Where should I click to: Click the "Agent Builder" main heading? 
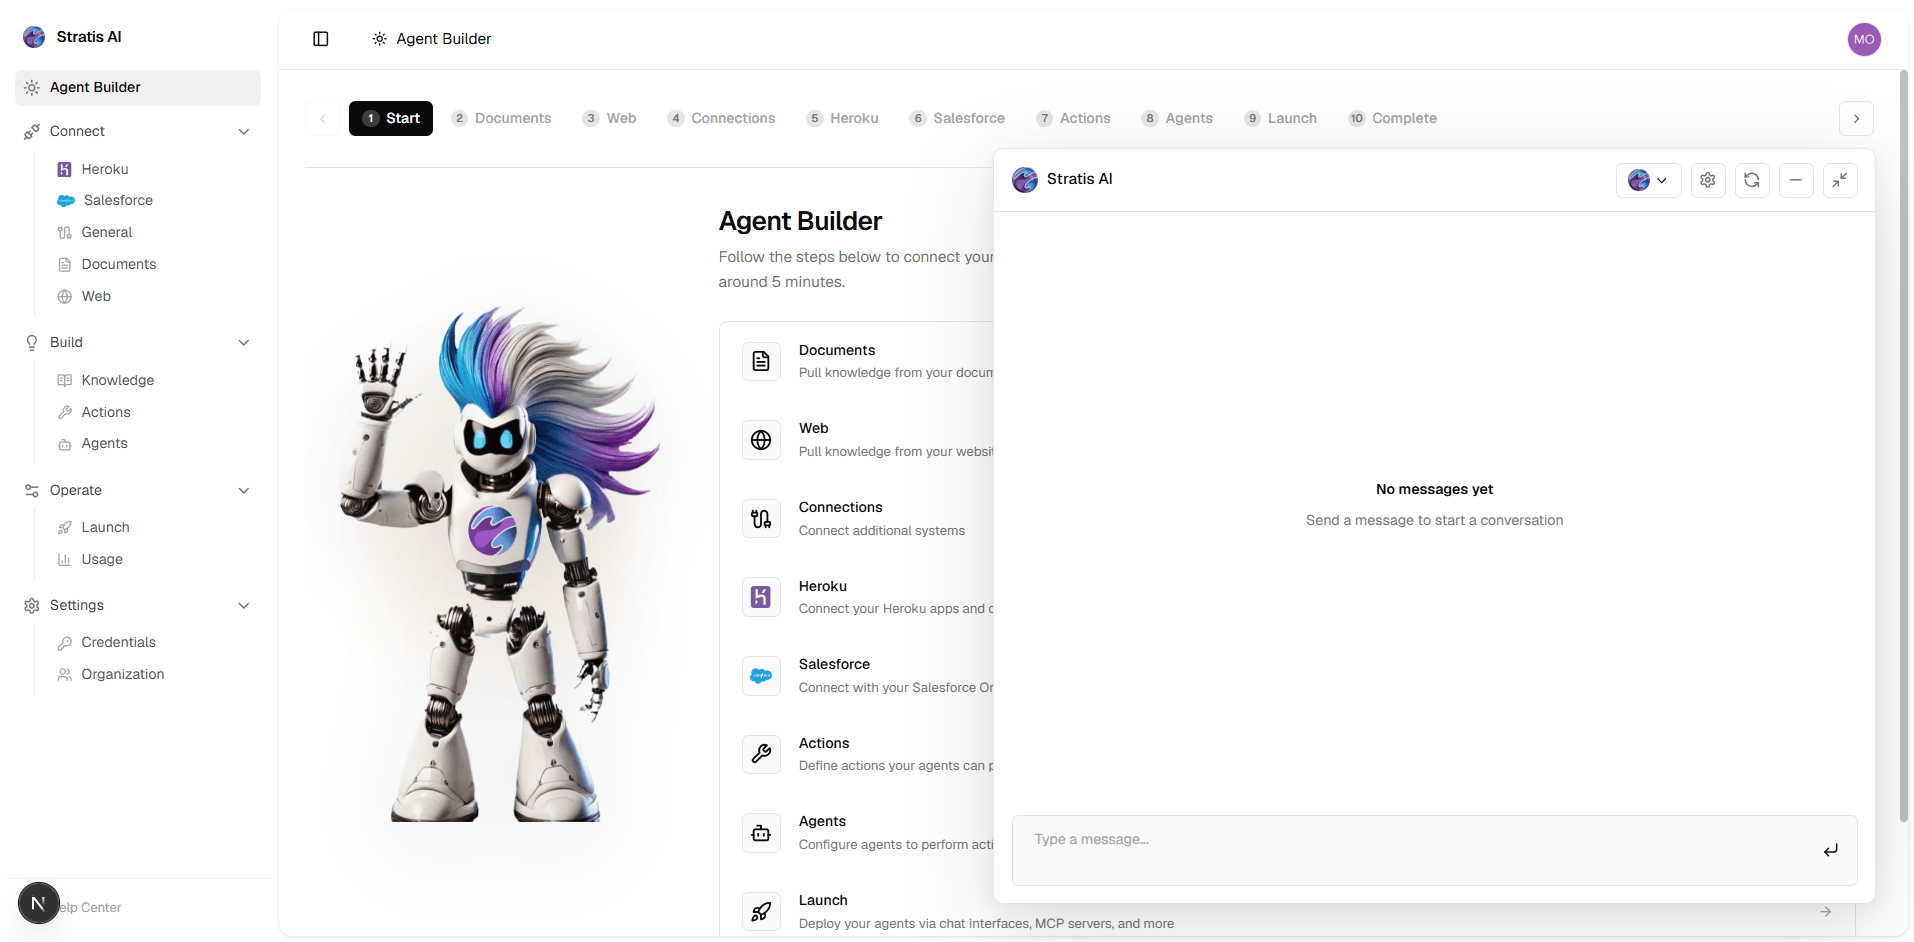(800, 221)
